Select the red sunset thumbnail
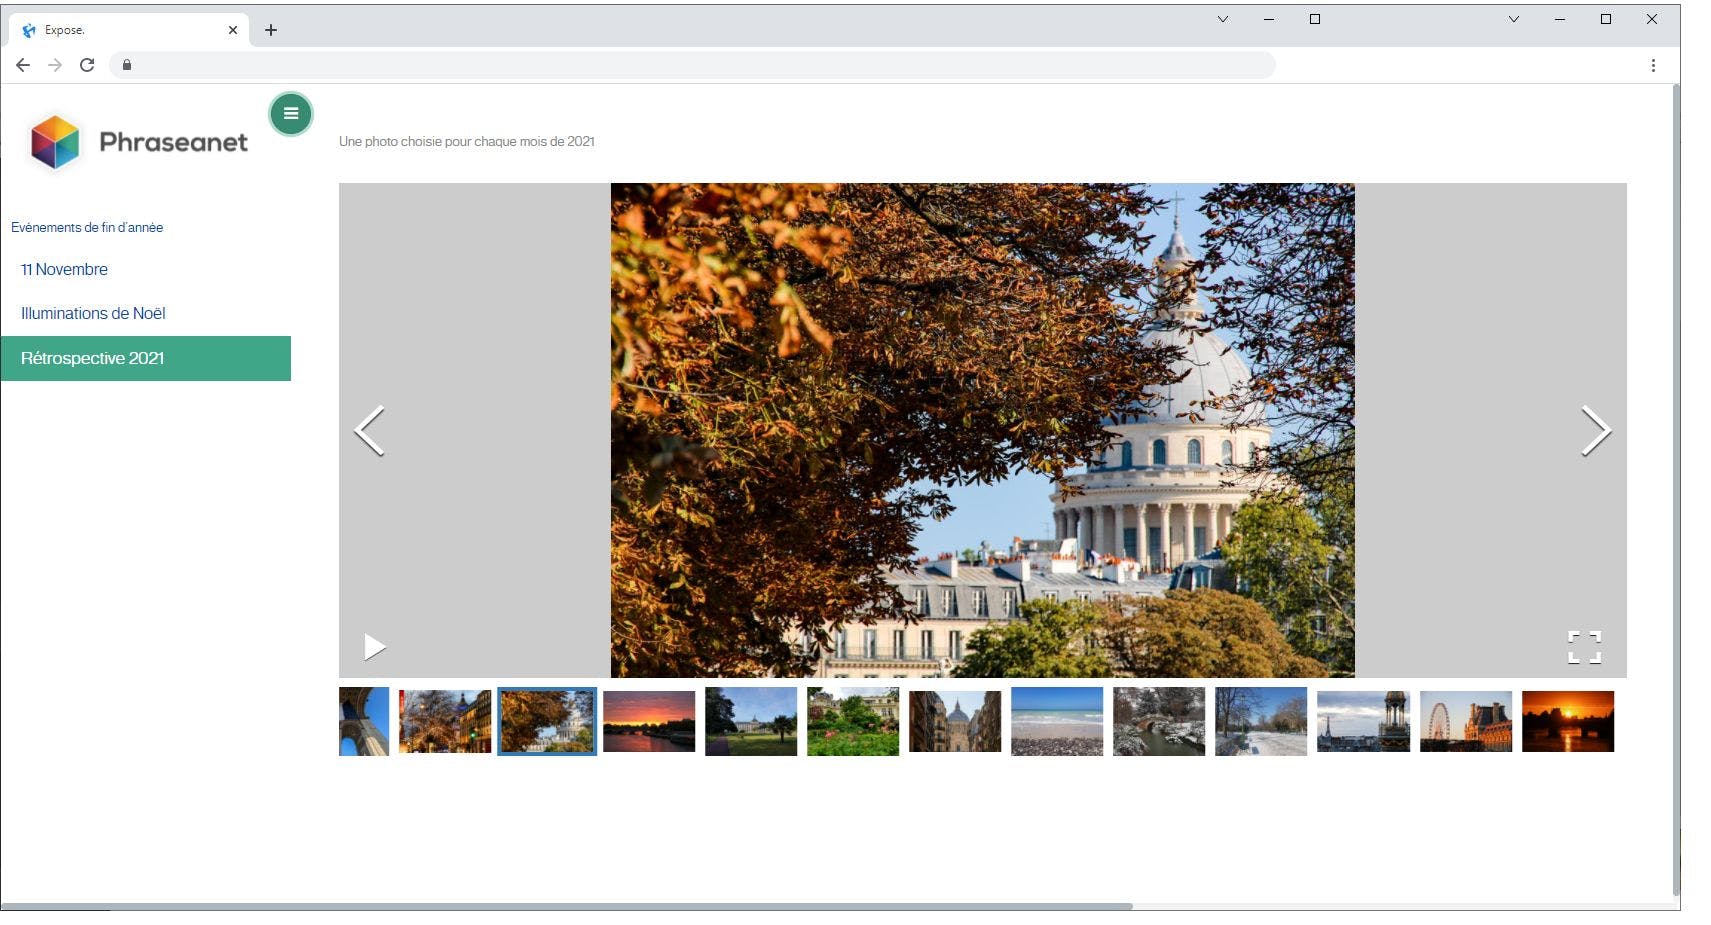This screenshot has height=925, width=1711. [649, 721]
